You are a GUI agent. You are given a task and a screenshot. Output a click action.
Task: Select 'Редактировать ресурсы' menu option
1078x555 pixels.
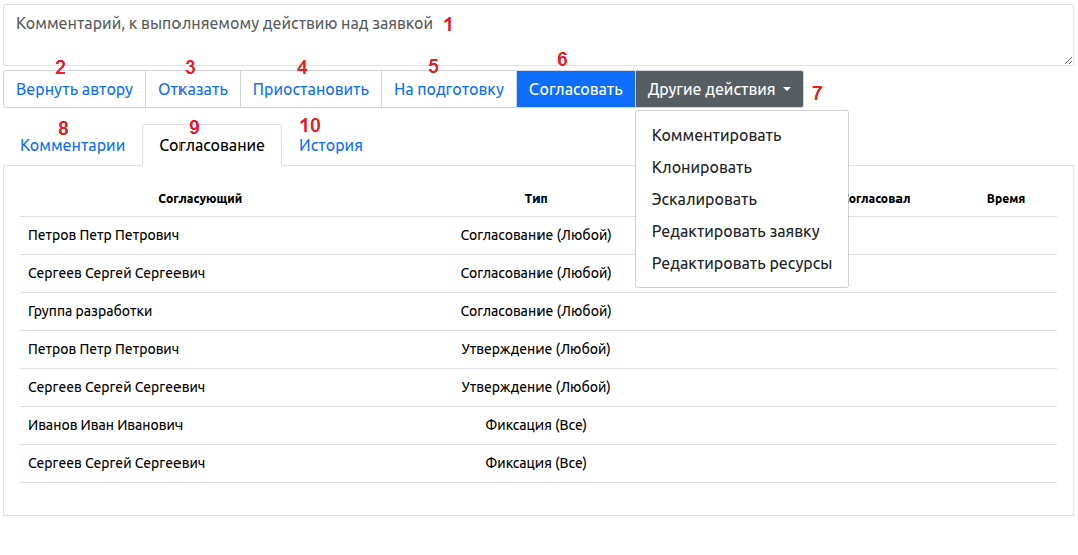[x=741, y=264]
